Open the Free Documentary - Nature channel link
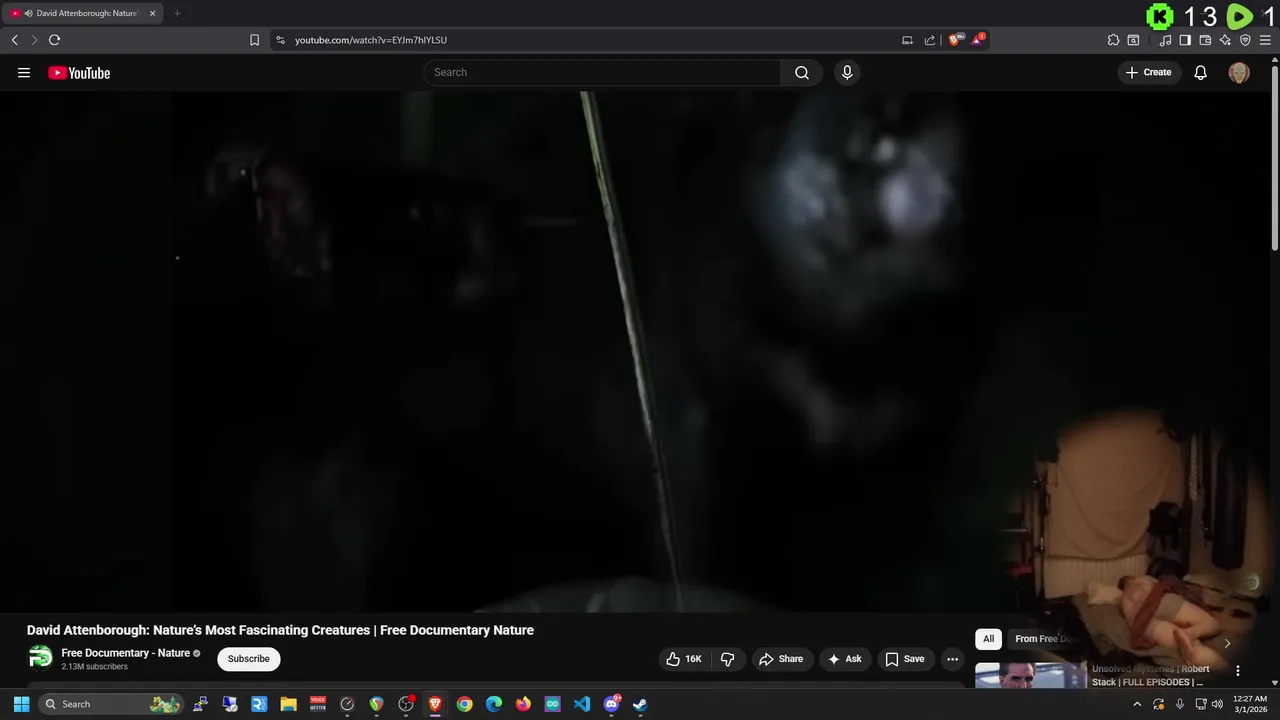The width and height of the screenshot is (1280, 720). pyautogui.click(x=126, y=653)
